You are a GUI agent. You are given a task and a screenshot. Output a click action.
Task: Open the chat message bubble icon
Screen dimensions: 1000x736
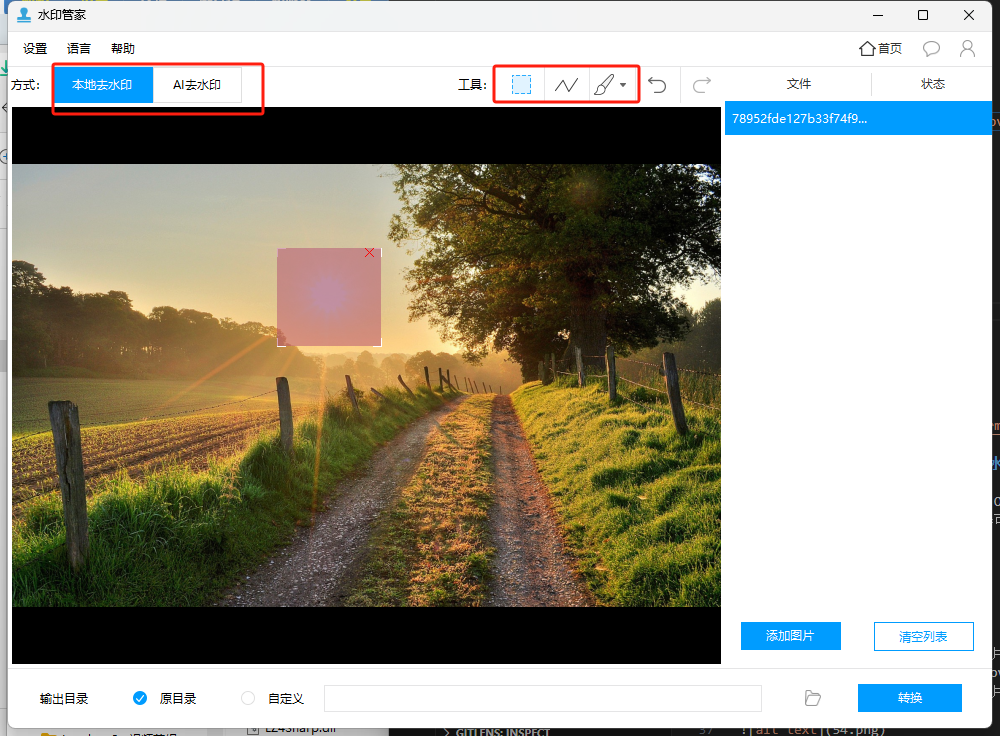[931, 48]
